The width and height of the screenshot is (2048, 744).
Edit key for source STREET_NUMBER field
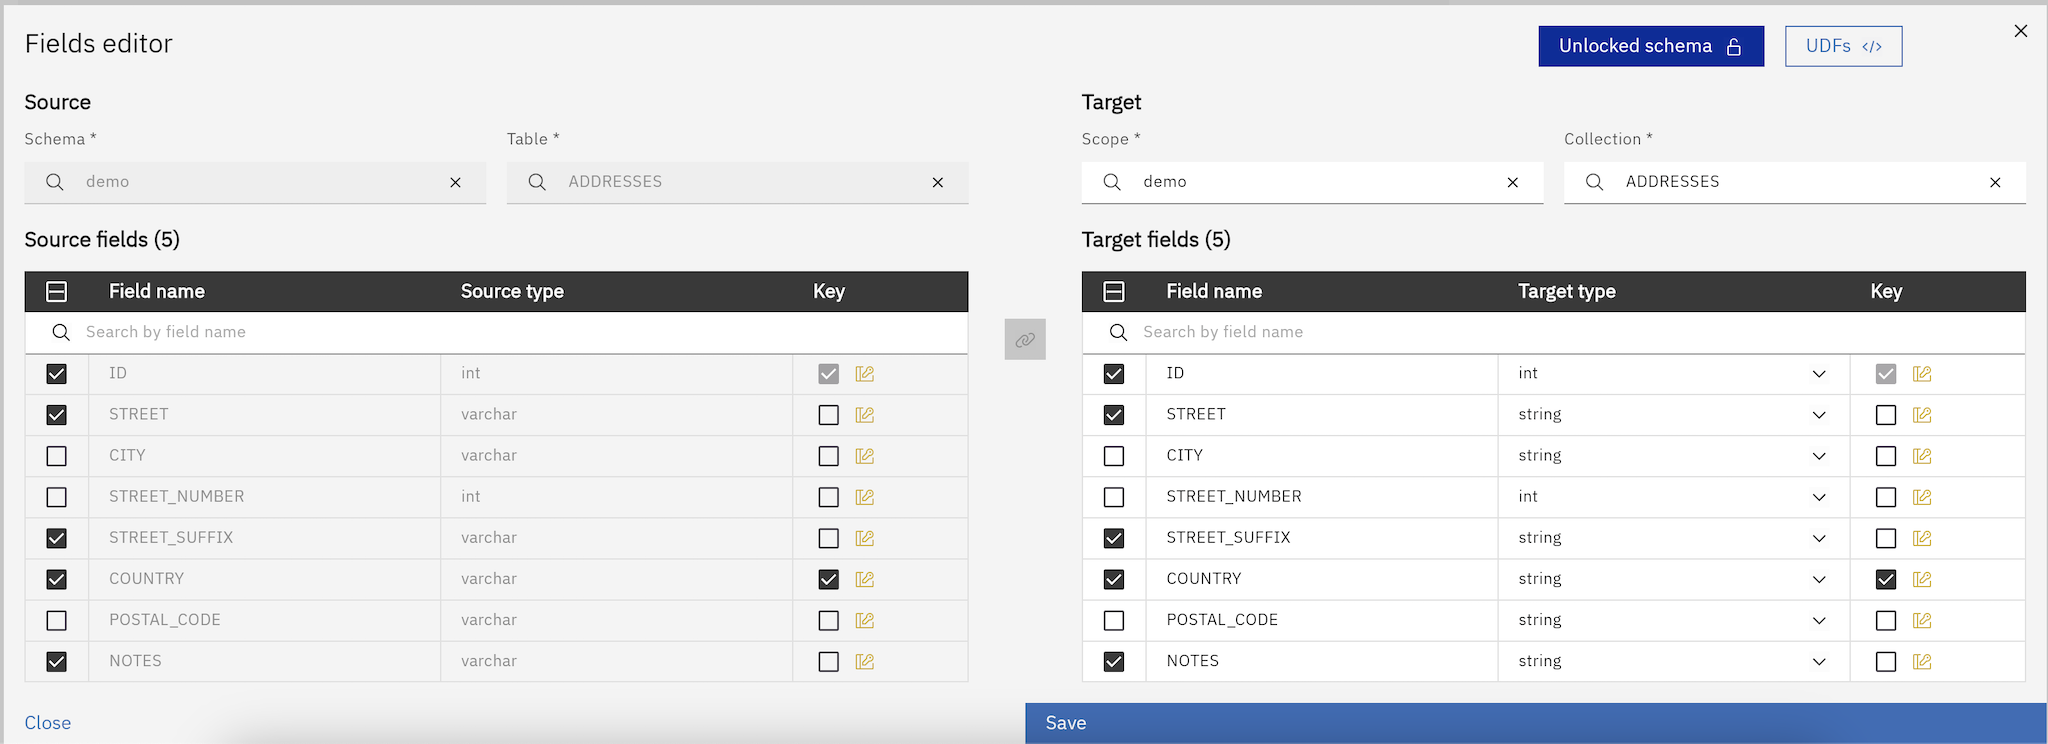[865, 497]
